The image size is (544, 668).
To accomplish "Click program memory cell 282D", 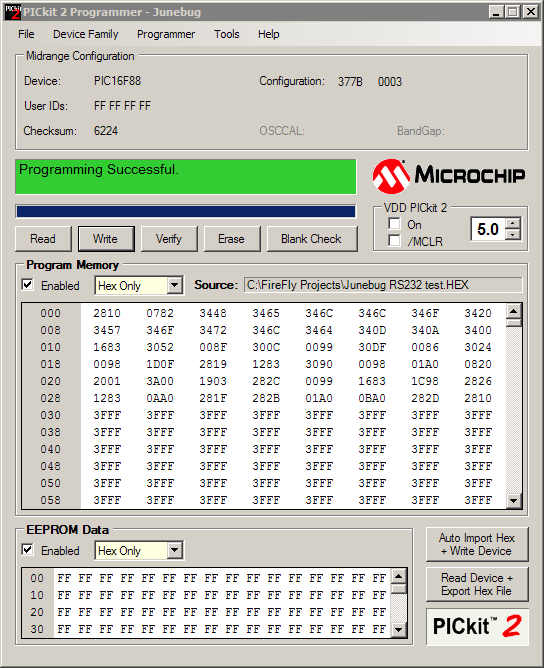I will (425, 398).
